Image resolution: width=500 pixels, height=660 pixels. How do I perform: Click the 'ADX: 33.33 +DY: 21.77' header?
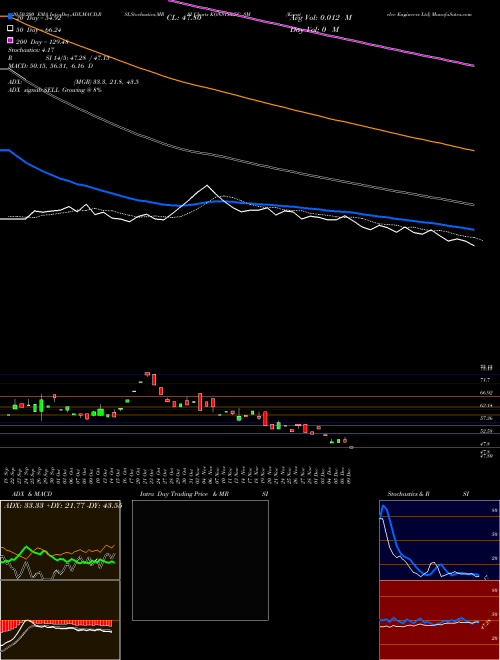63,505
